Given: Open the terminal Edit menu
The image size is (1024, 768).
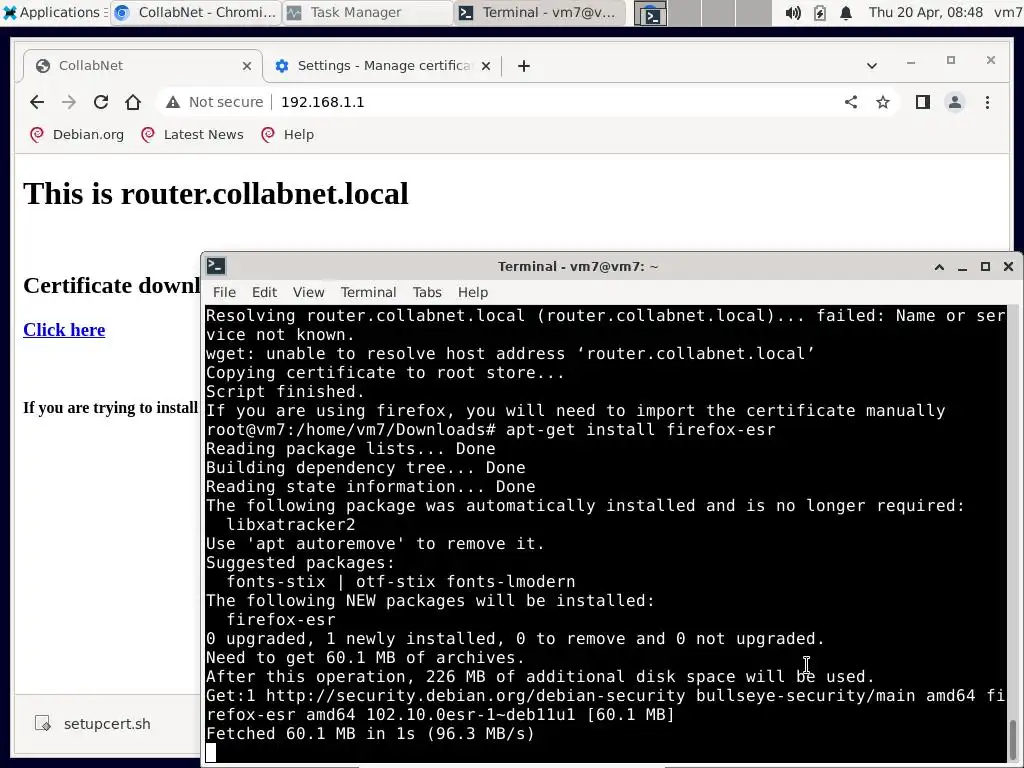Looking at the screenshot, I should tap(264, 293).
